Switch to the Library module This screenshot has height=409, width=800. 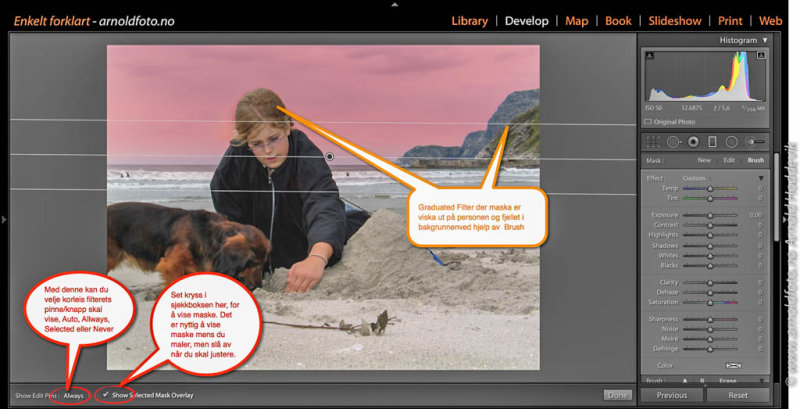click(469, 21)
